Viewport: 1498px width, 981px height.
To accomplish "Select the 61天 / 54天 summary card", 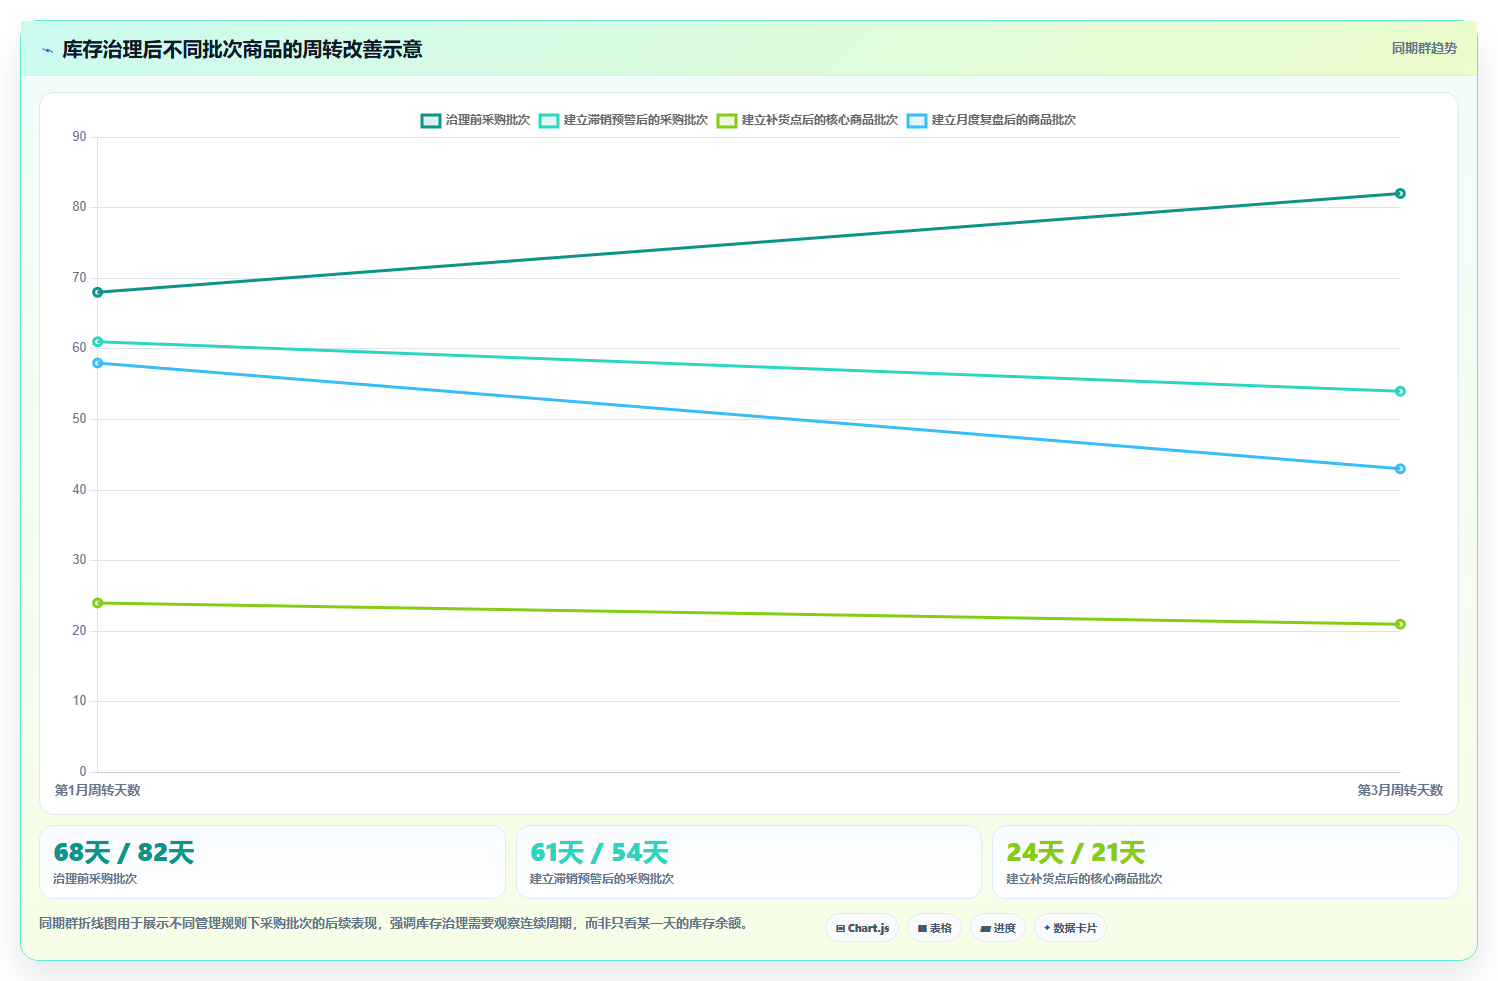I will pyautogui.click(x=749, y=862).
